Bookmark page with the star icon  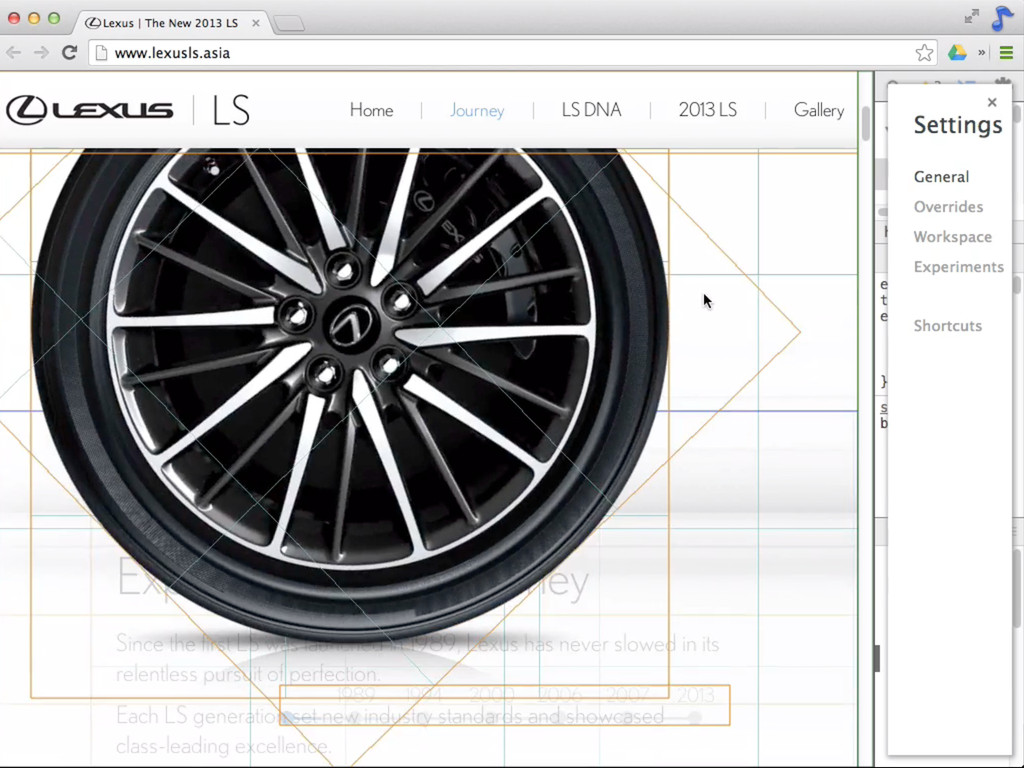coord(924,53)
